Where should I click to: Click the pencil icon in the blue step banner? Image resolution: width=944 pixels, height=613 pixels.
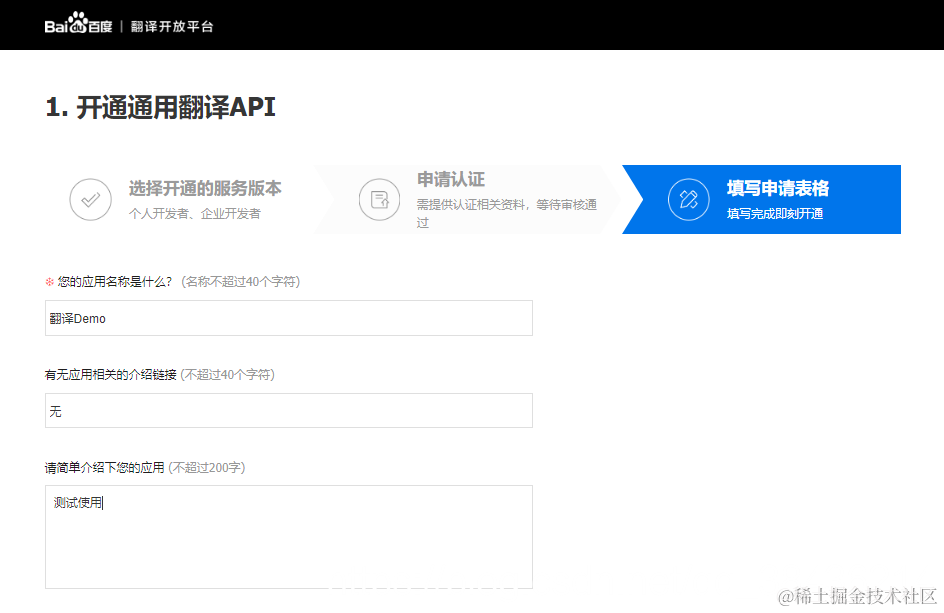687,199
